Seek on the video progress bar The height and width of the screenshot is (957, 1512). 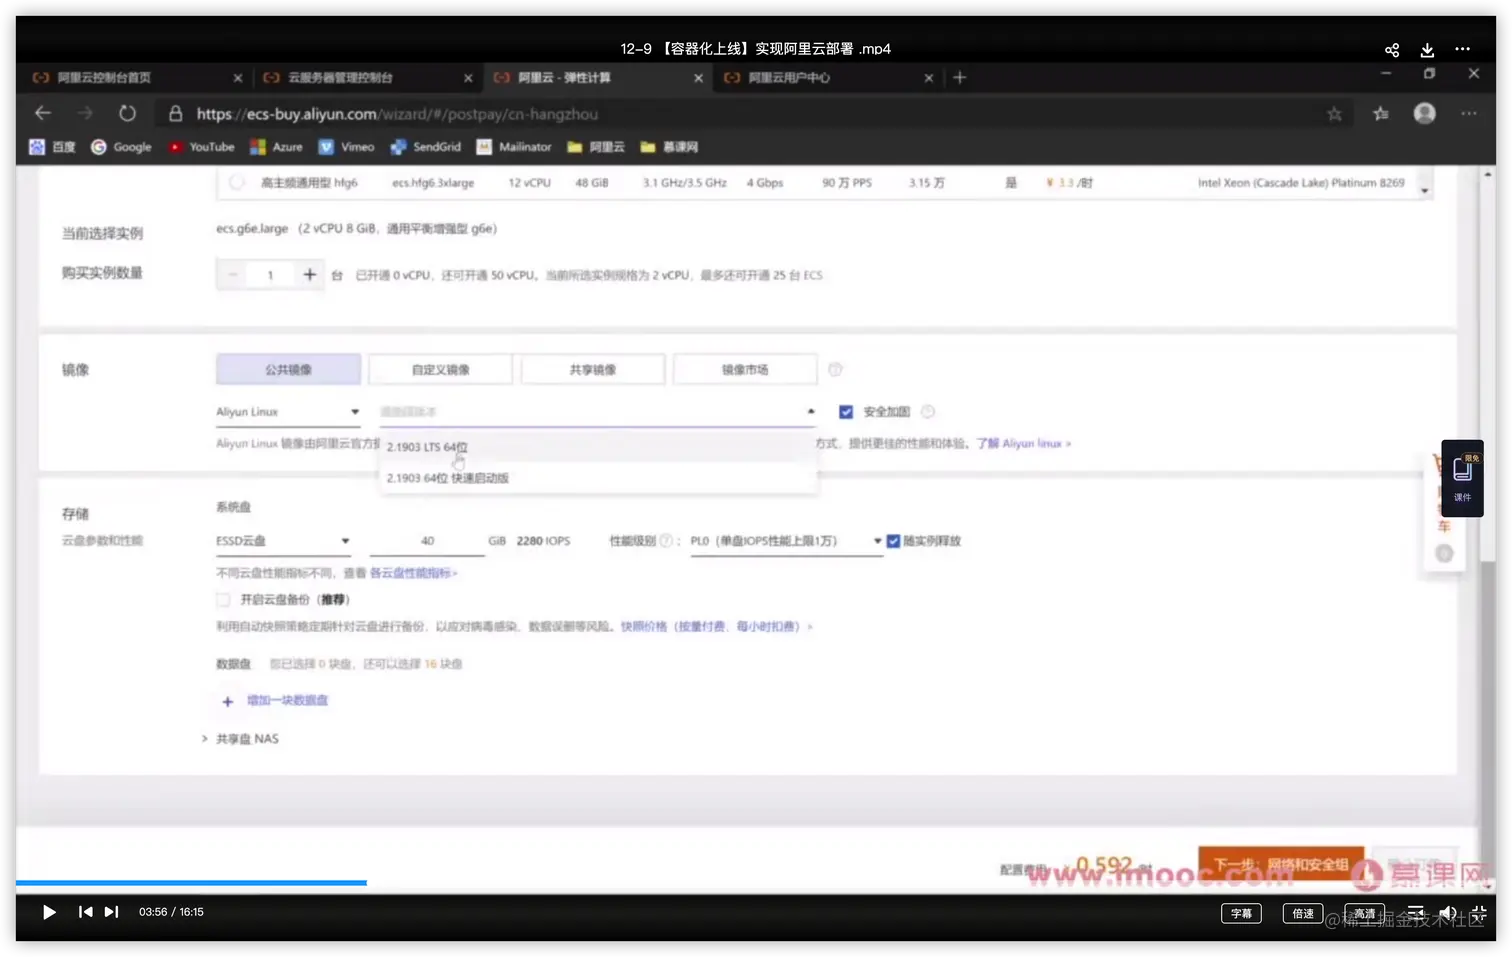[x=755, y=883]
